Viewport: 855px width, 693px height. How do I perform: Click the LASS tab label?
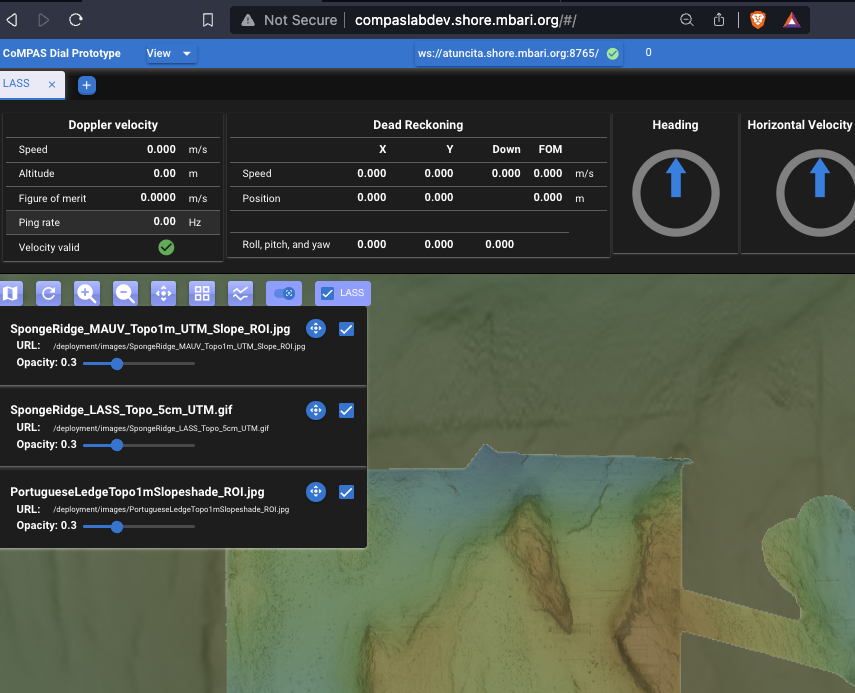pos(17,84)
